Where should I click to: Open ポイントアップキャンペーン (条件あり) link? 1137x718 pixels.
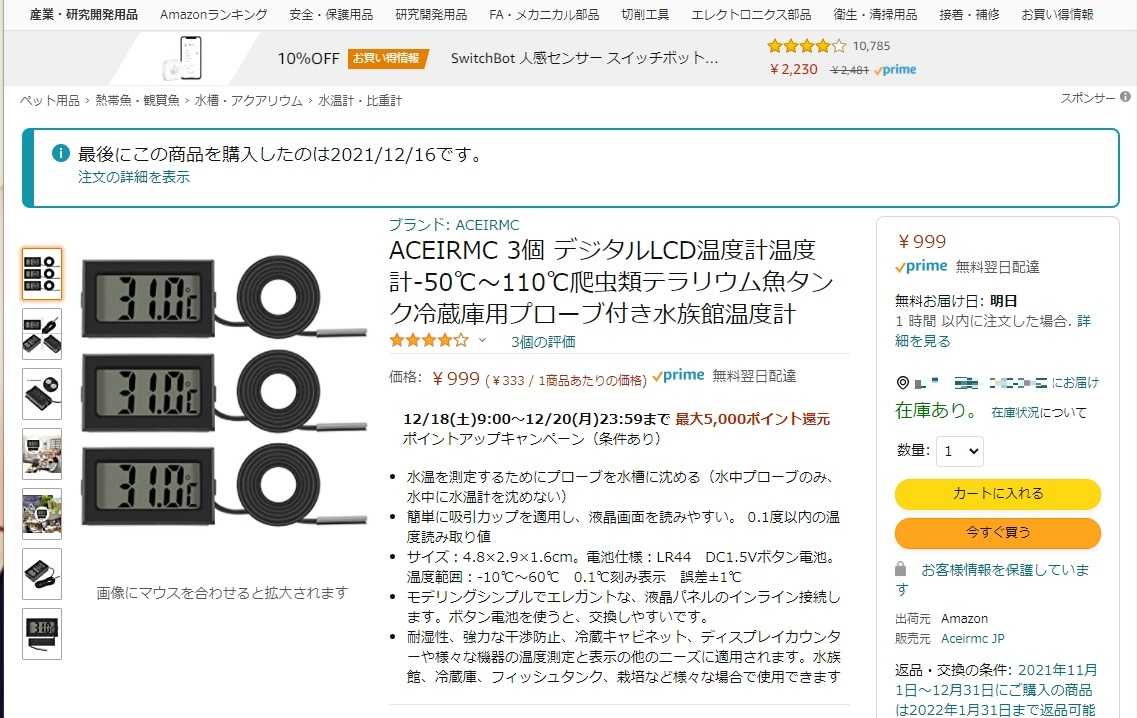[532, 439]
